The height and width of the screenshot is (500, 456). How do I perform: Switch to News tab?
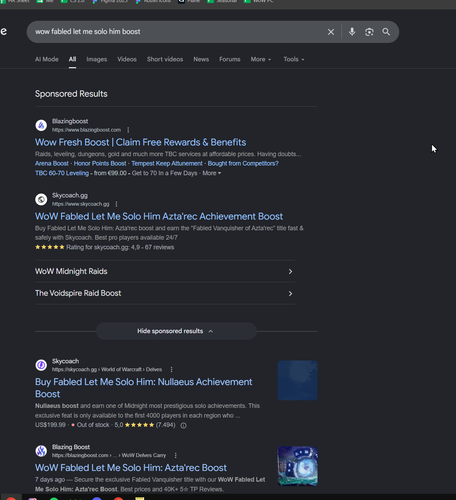201,59
